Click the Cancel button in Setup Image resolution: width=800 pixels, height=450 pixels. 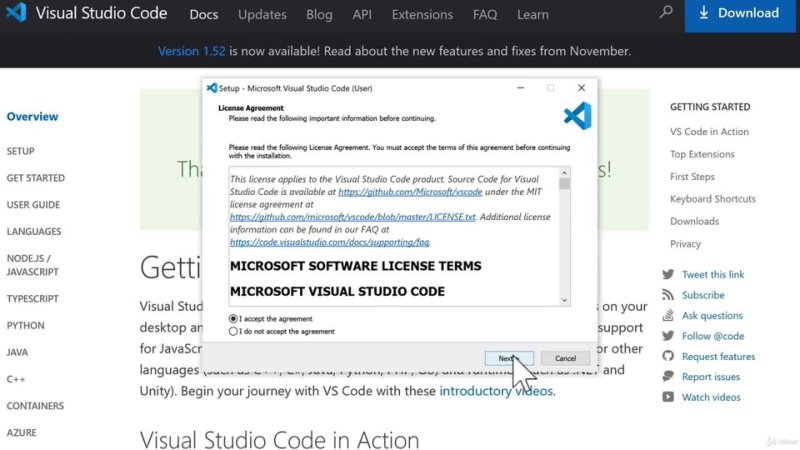click(565, 358)
